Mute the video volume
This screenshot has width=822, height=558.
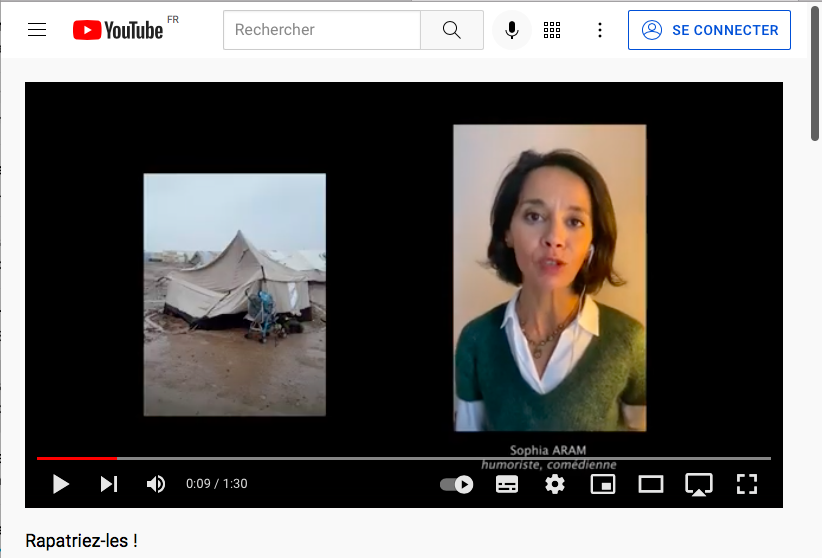coord(156,484)
